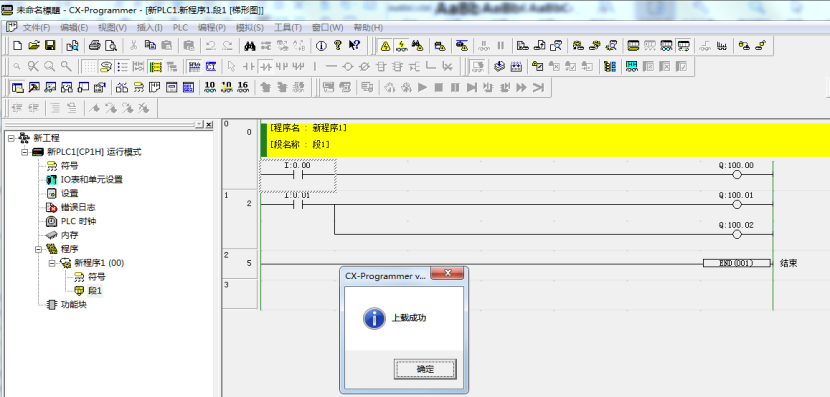The image size is (830, 397).
Task: Open the PLC menu
Action: coord(181,28)
